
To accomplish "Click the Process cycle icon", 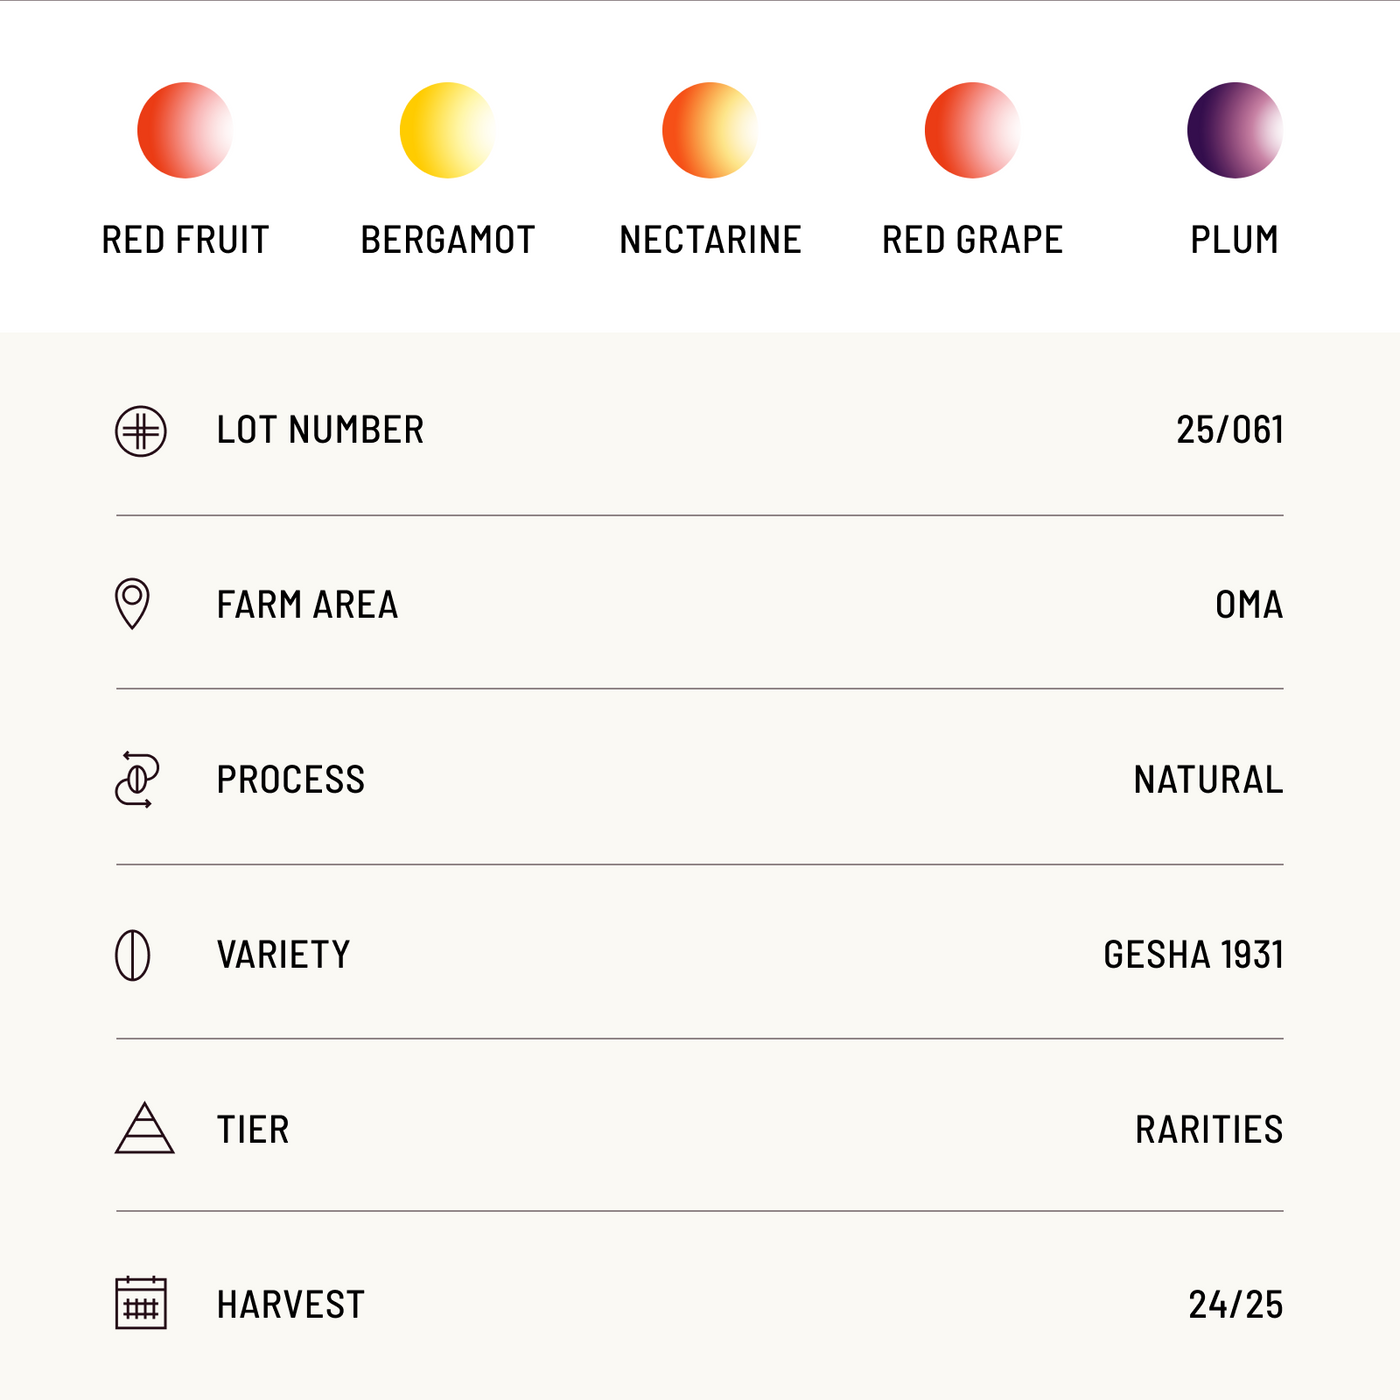I will (137, 780).
